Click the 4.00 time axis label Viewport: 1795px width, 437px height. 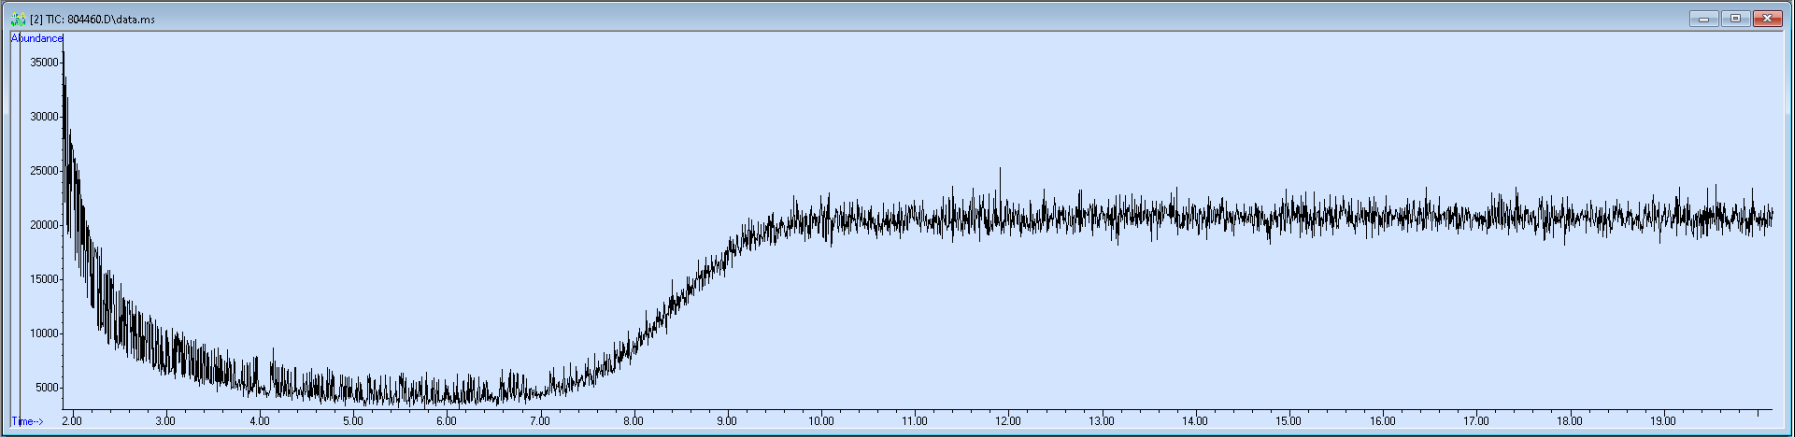pos(259,422)
